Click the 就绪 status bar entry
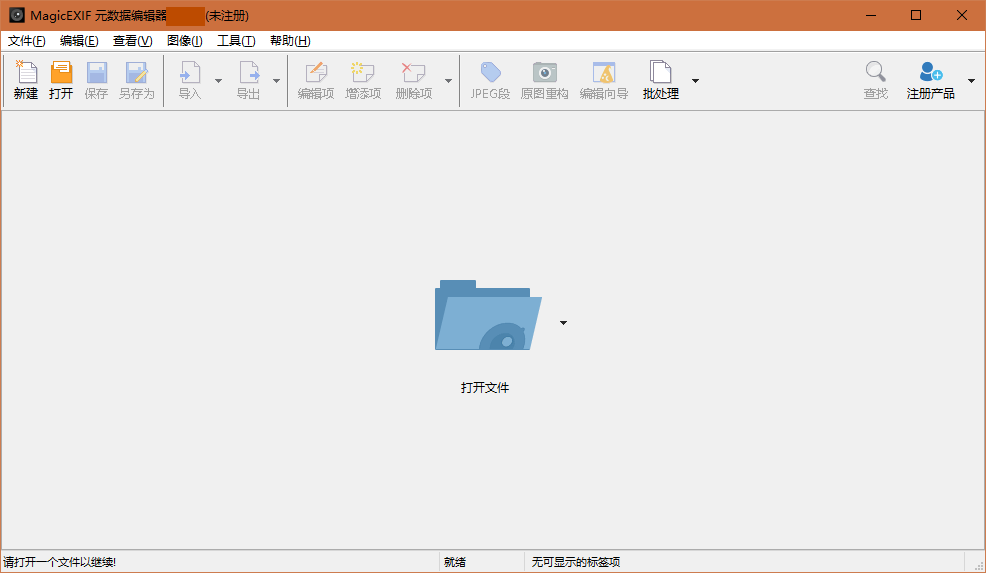 point(455,562)
